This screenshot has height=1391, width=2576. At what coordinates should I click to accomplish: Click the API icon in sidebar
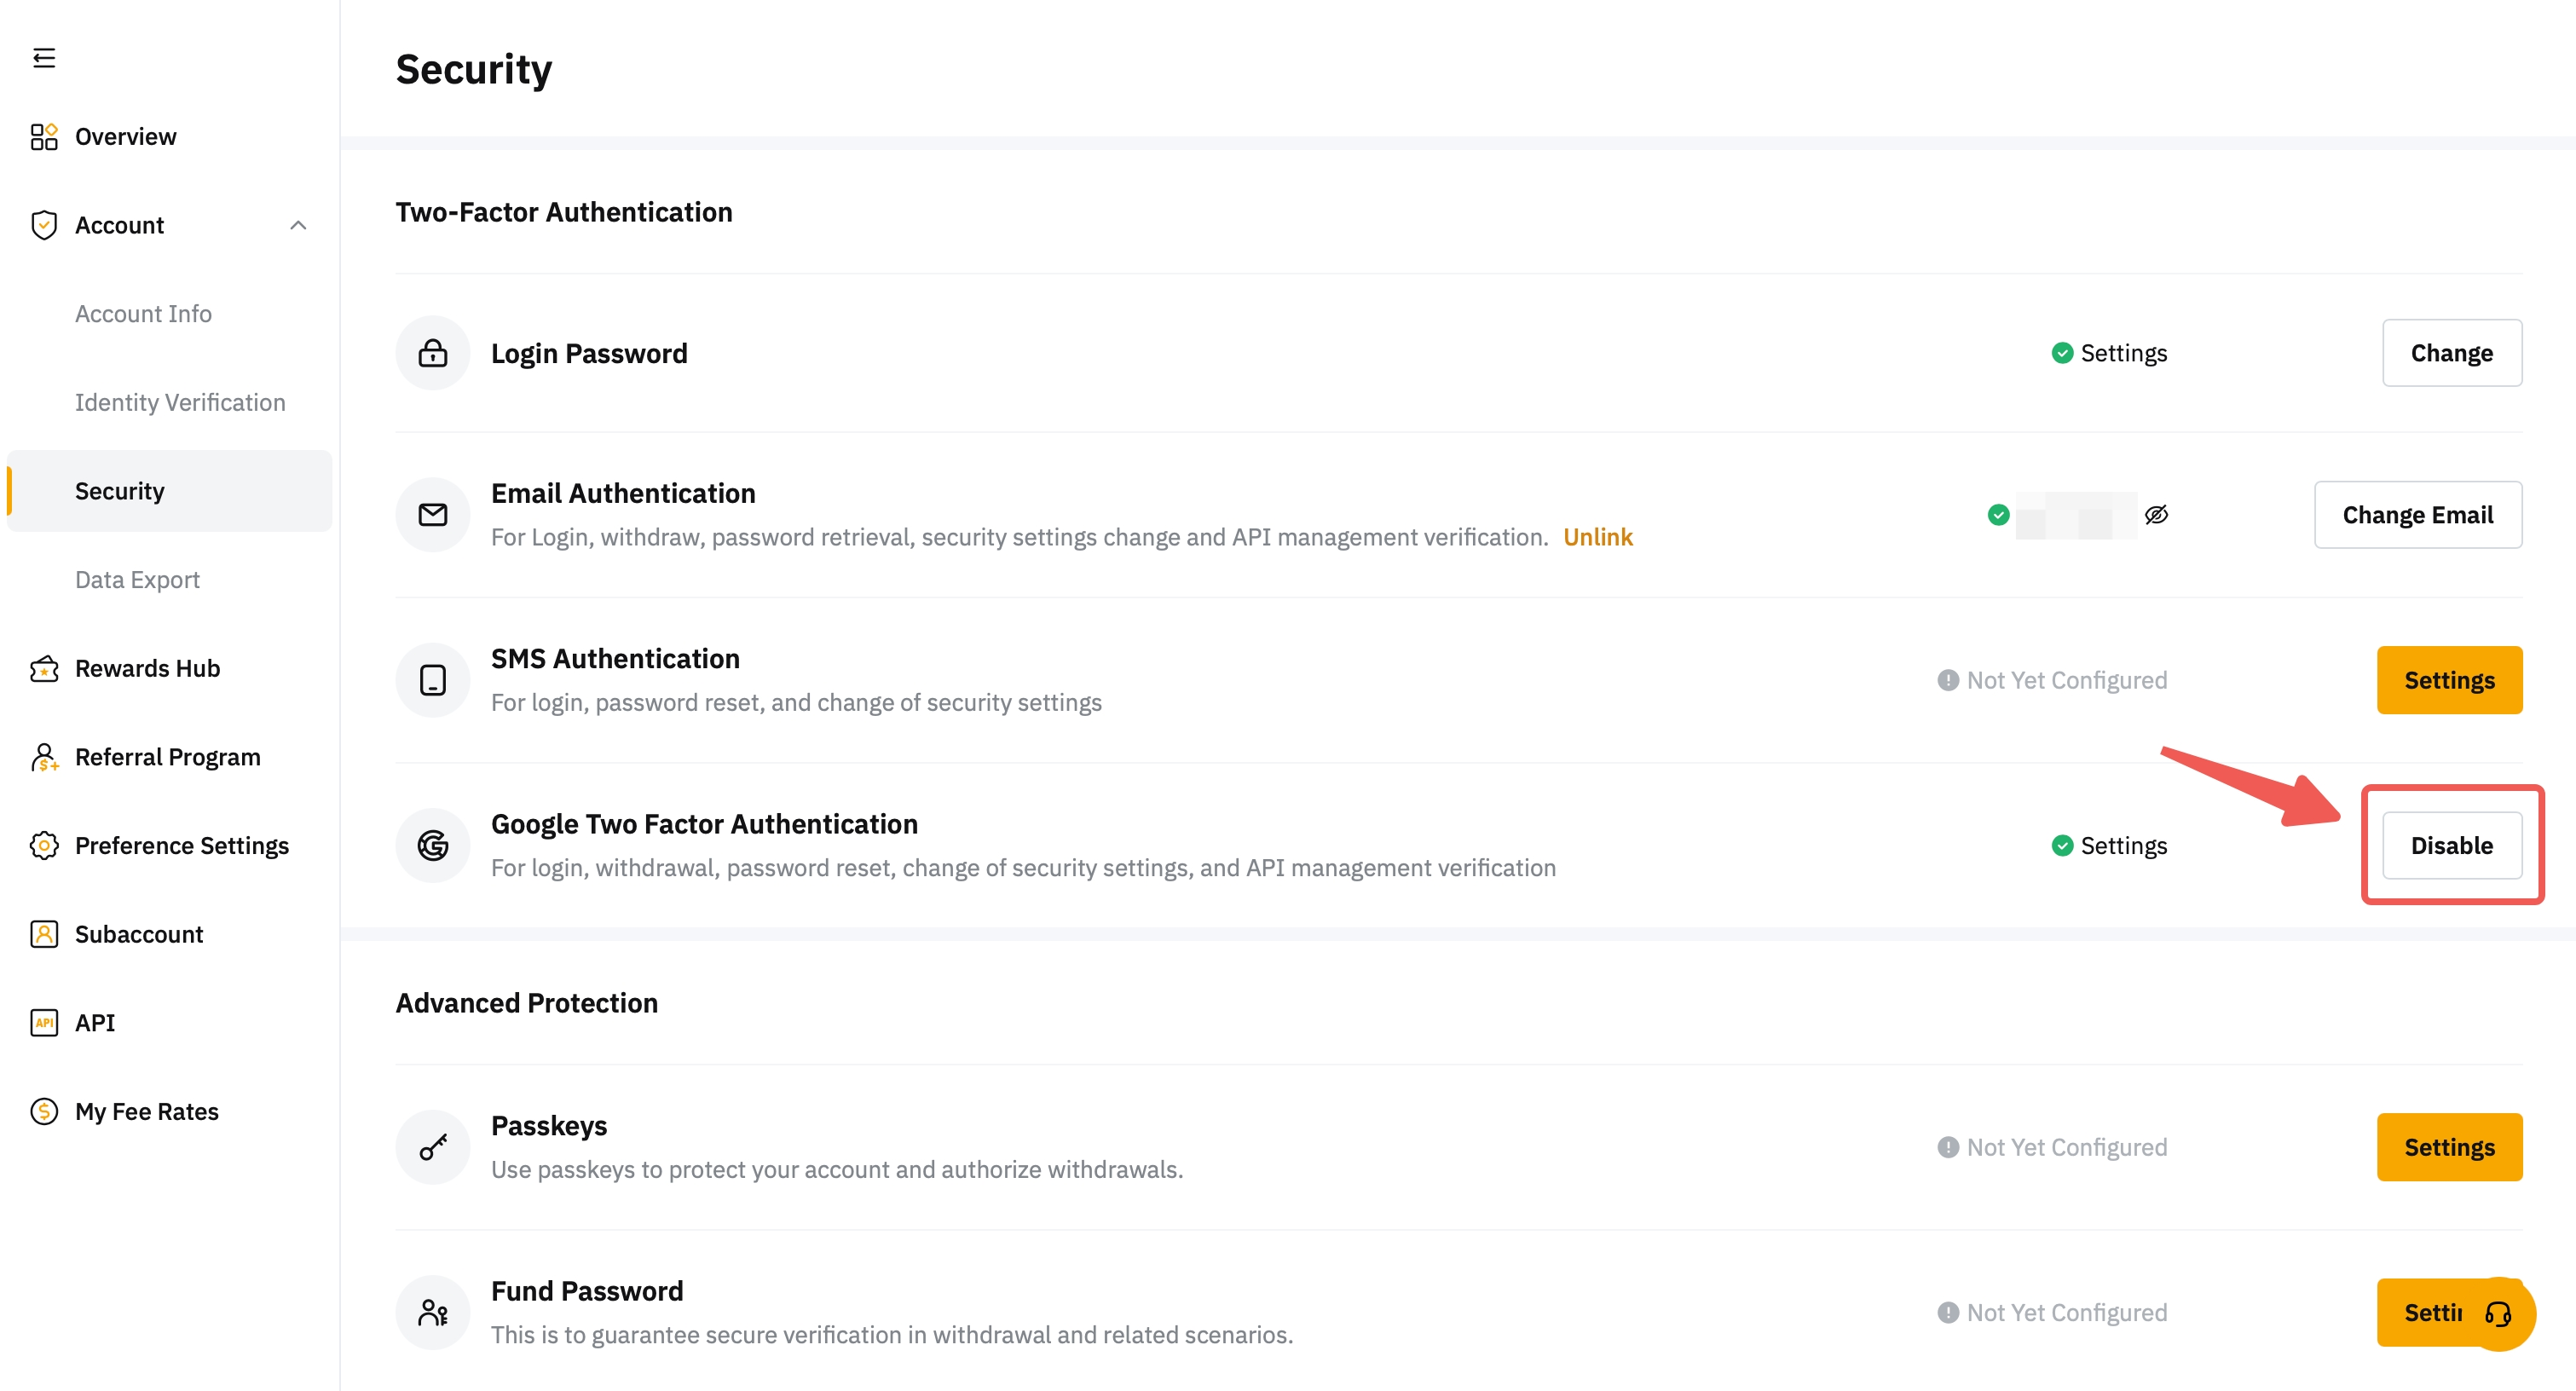pos(44,1022)
